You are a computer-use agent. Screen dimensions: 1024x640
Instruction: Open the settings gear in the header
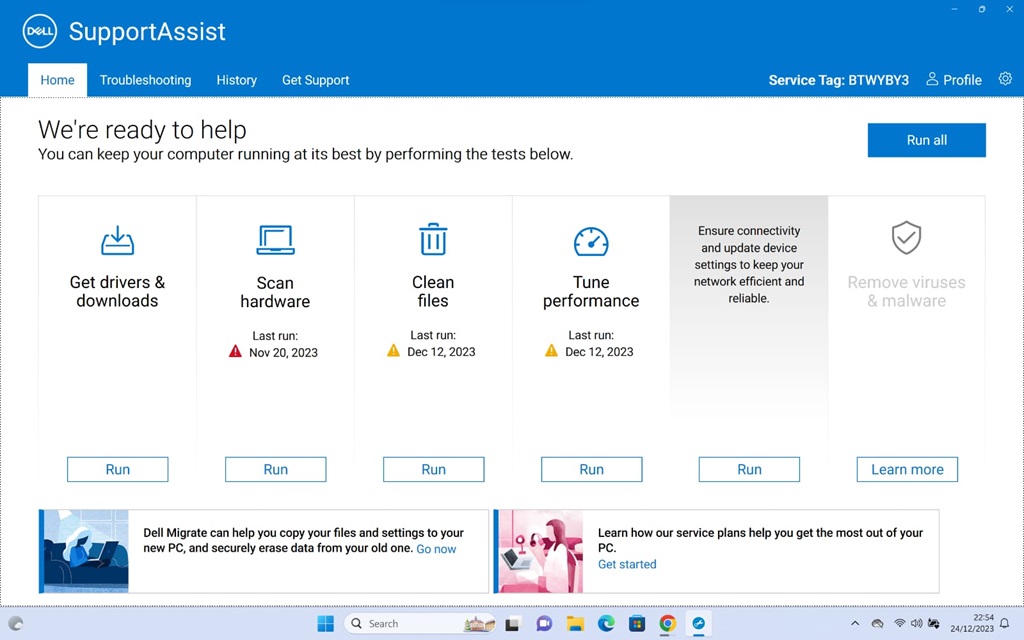tap(1005, 79)
